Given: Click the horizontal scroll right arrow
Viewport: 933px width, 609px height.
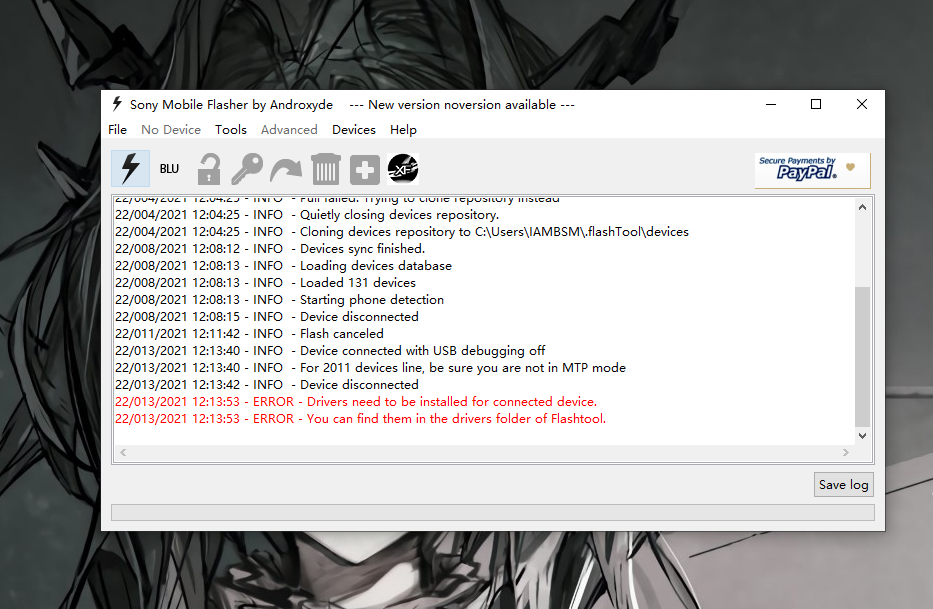Looking at the screenshot, I should (846, 452).
